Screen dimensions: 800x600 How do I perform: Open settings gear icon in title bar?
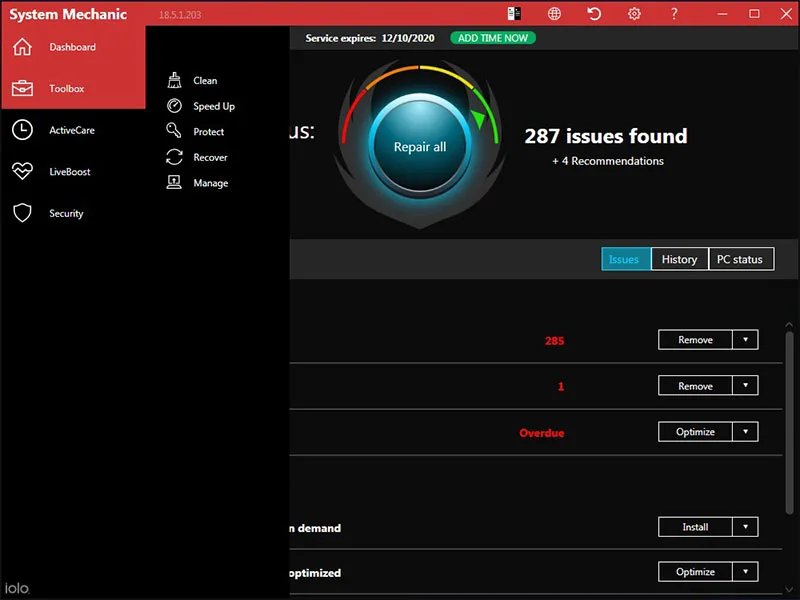[x=634, y=14]
